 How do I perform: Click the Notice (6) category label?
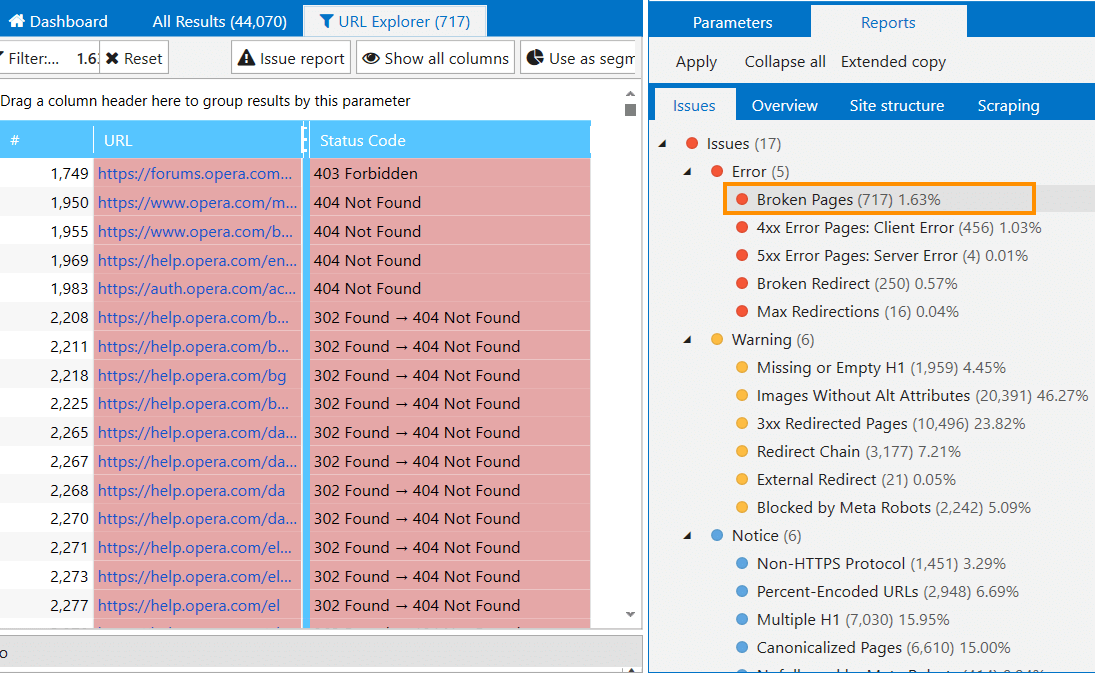766,535
